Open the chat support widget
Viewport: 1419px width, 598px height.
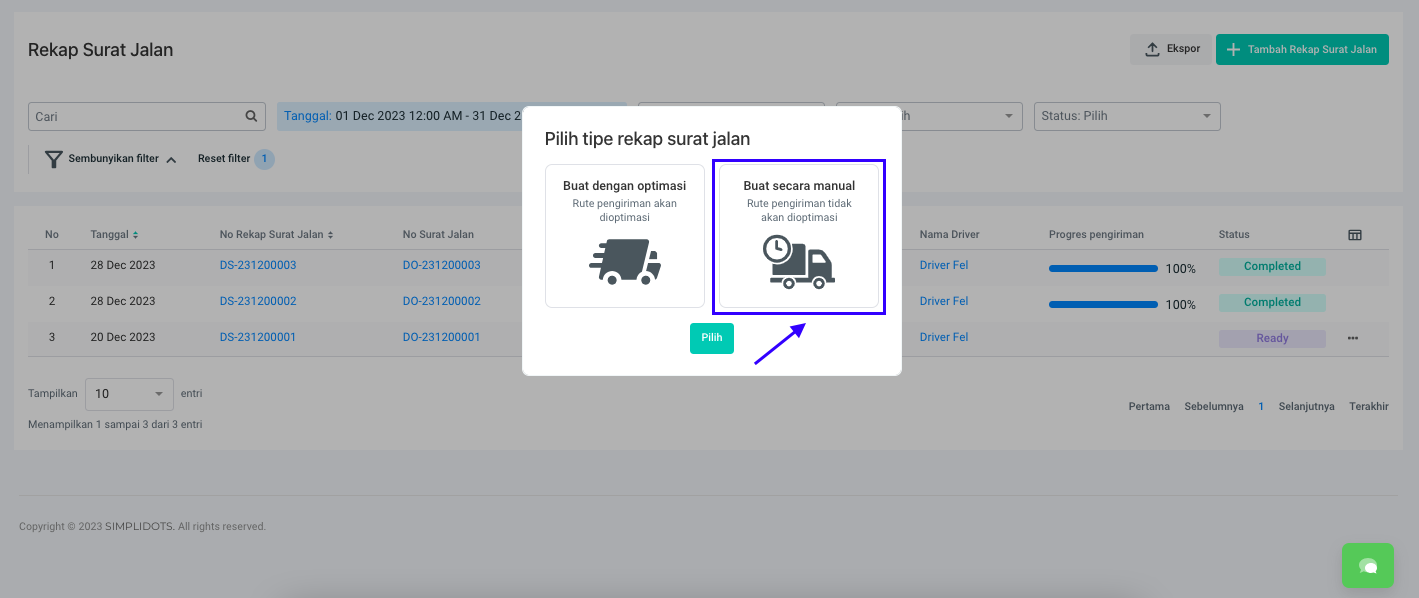click(x=1367, y=566)
